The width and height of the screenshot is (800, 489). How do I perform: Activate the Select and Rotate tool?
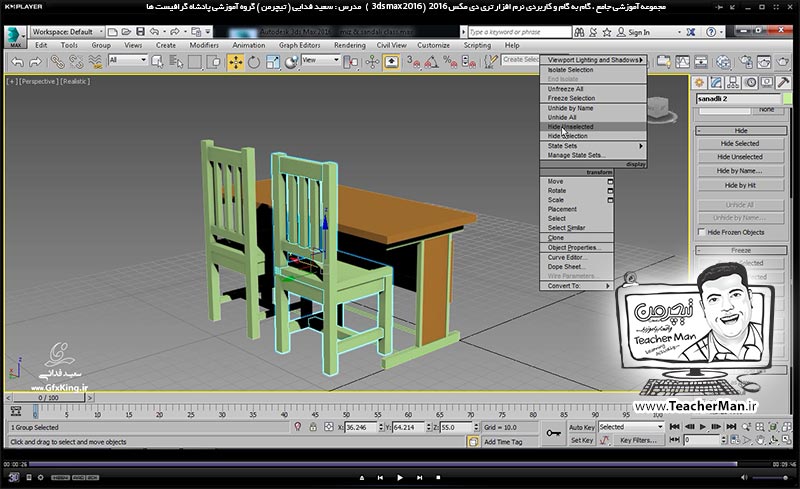click(x=254, y=62)
